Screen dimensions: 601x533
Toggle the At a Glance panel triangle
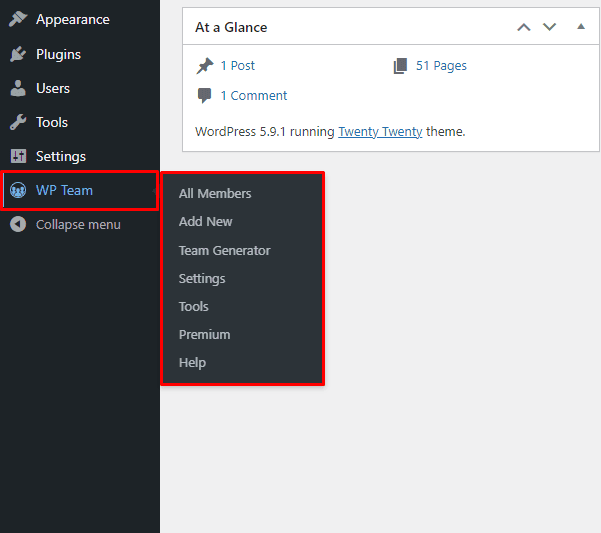coord(581,27)
